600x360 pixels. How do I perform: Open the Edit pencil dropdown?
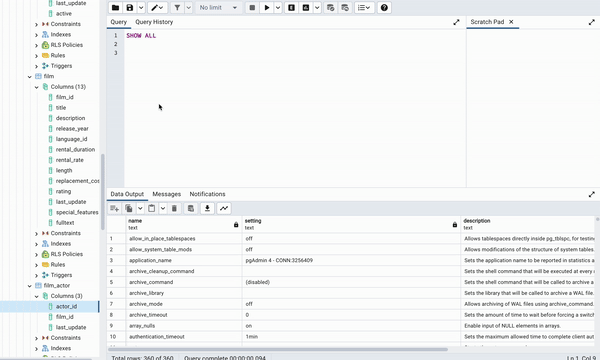157,7
